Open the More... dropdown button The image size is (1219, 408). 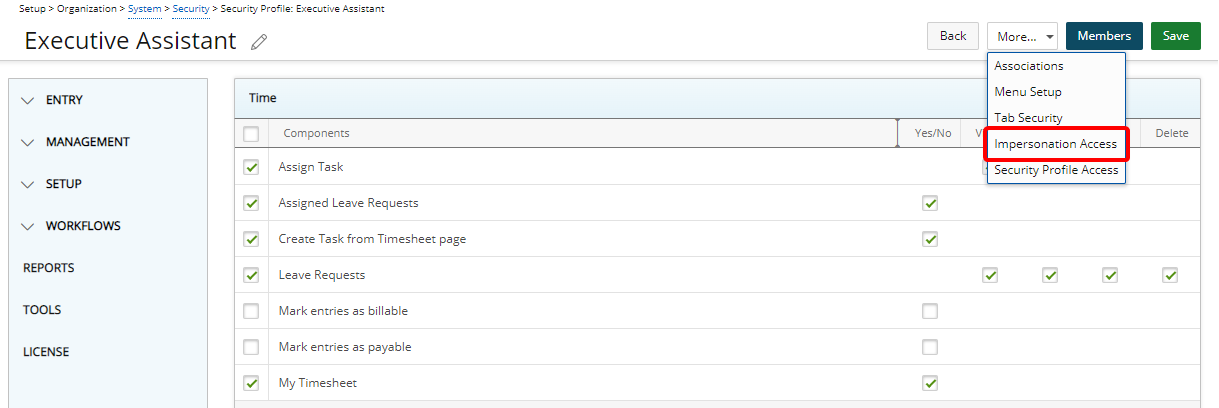click(1022, 36)
